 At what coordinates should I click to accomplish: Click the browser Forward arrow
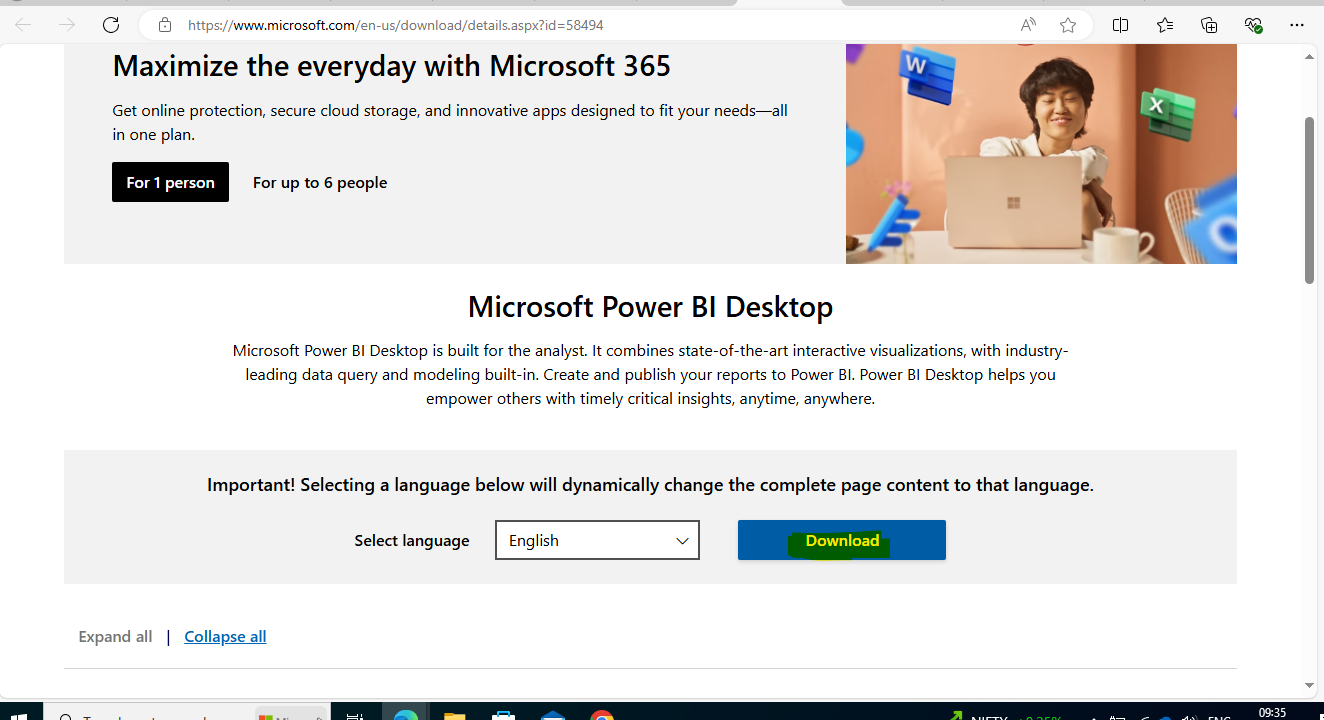click(67, 25)
